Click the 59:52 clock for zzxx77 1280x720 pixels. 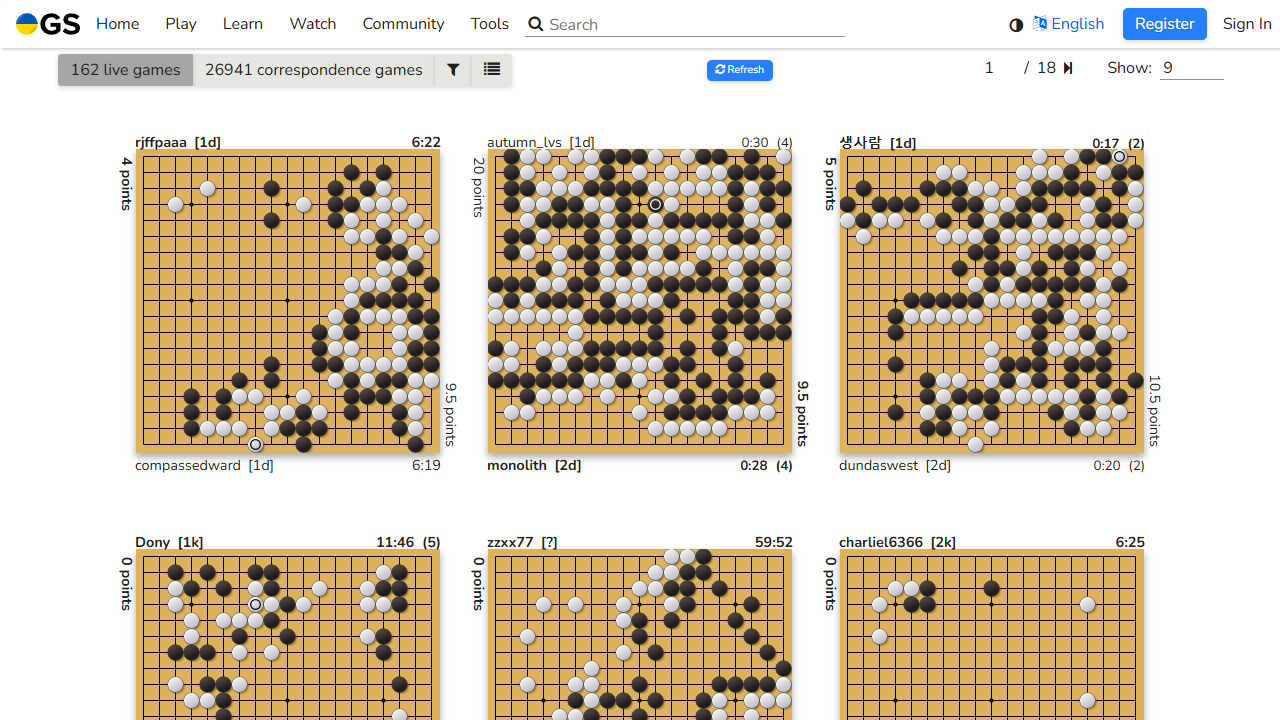point(774,542)
